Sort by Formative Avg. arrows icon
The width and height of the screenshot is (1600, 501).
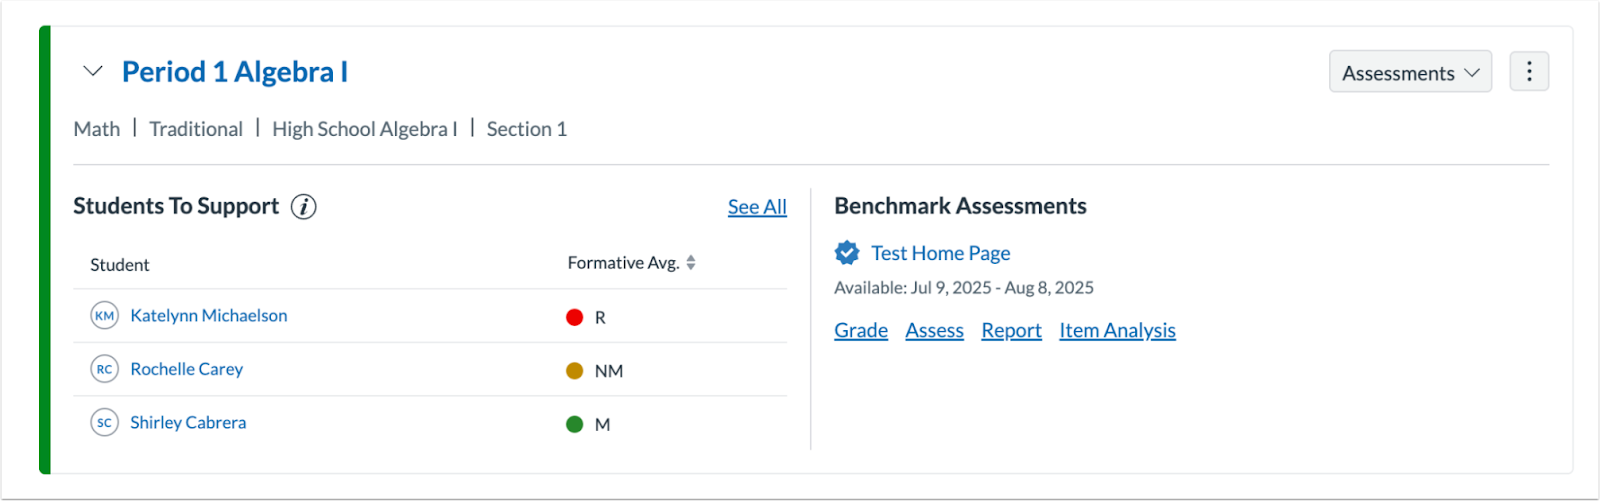pyautogui.click(x=691, y=263)
